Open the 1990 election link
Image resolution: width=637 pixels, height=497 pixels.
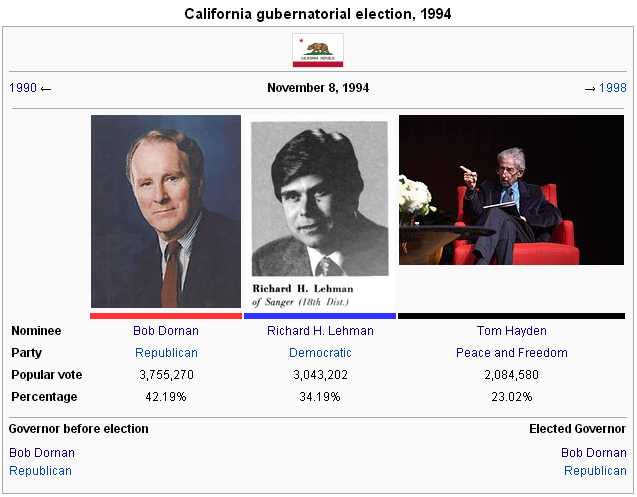[23, 88]
